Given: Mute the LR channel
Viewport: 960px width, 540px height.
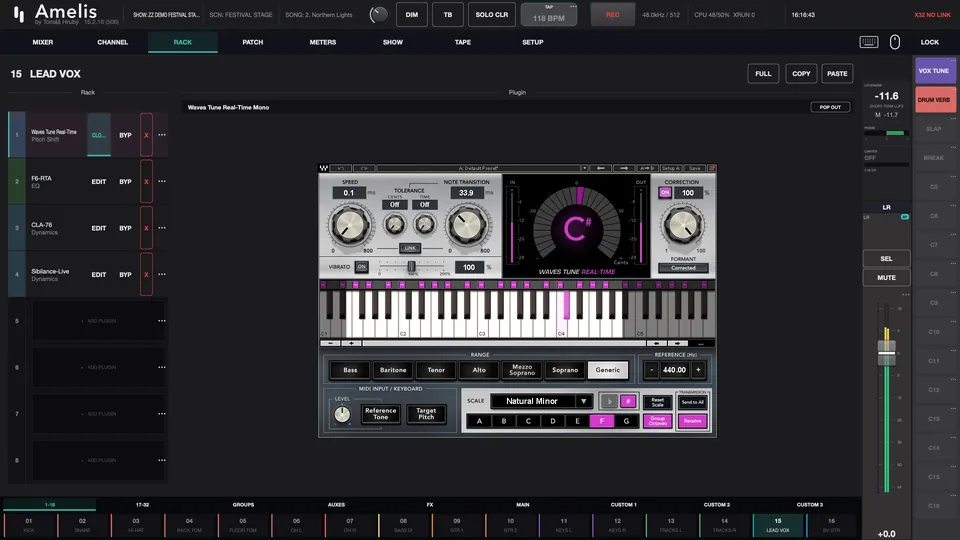Looking at the screenshot, I should click(x=886, y=277).
